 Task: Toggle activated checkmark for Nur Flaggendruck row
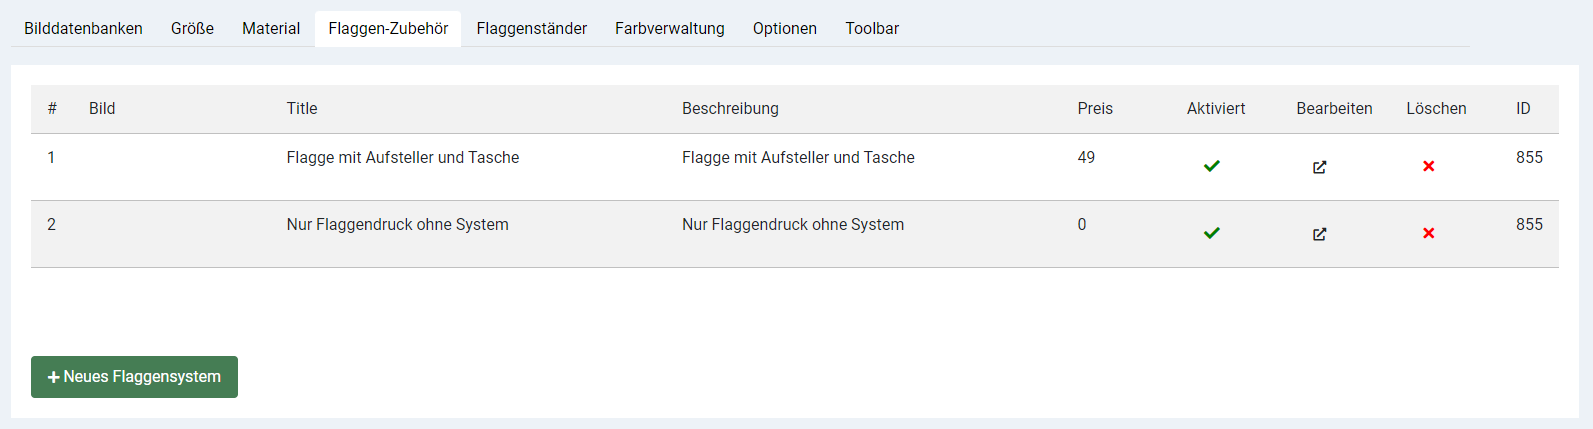[1211, 233]
